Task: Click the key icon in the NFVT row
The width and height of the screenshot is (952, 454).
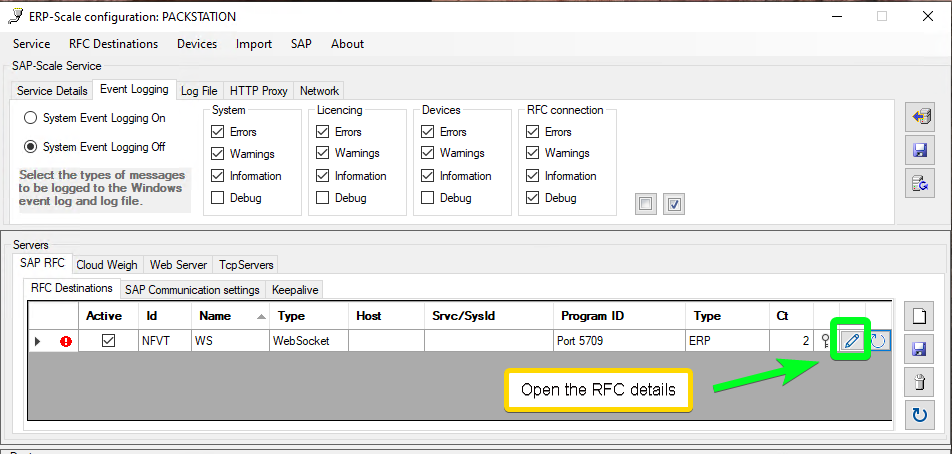Action: (826, 341)
